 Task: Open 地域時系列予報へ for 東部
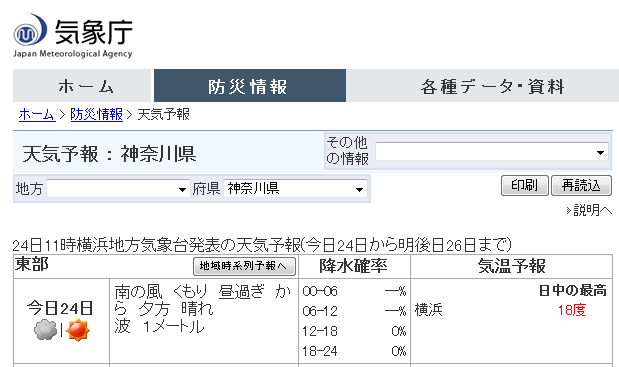(244, 266)
